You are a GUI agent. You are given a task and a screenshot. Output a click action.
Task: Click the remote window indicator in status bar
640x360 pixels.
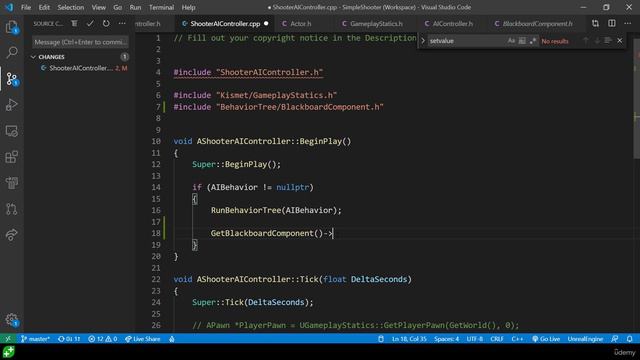coord(8,339)
